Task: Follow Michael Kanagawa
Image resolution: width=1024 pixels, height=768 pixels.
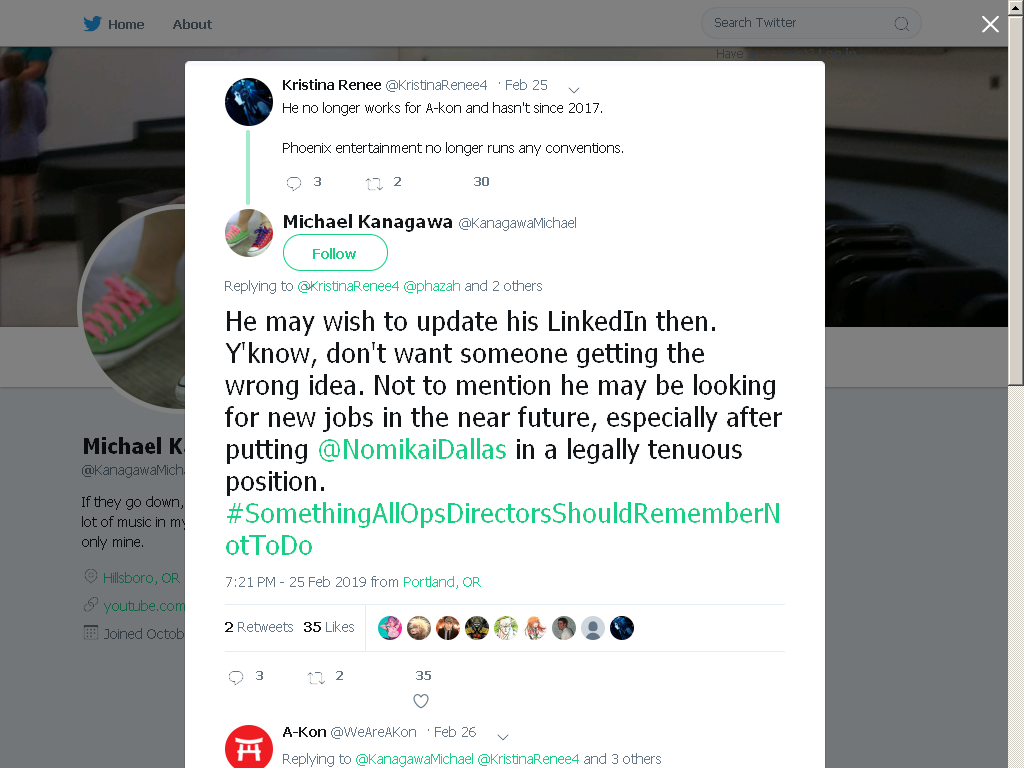Action: tap(335, 253)
